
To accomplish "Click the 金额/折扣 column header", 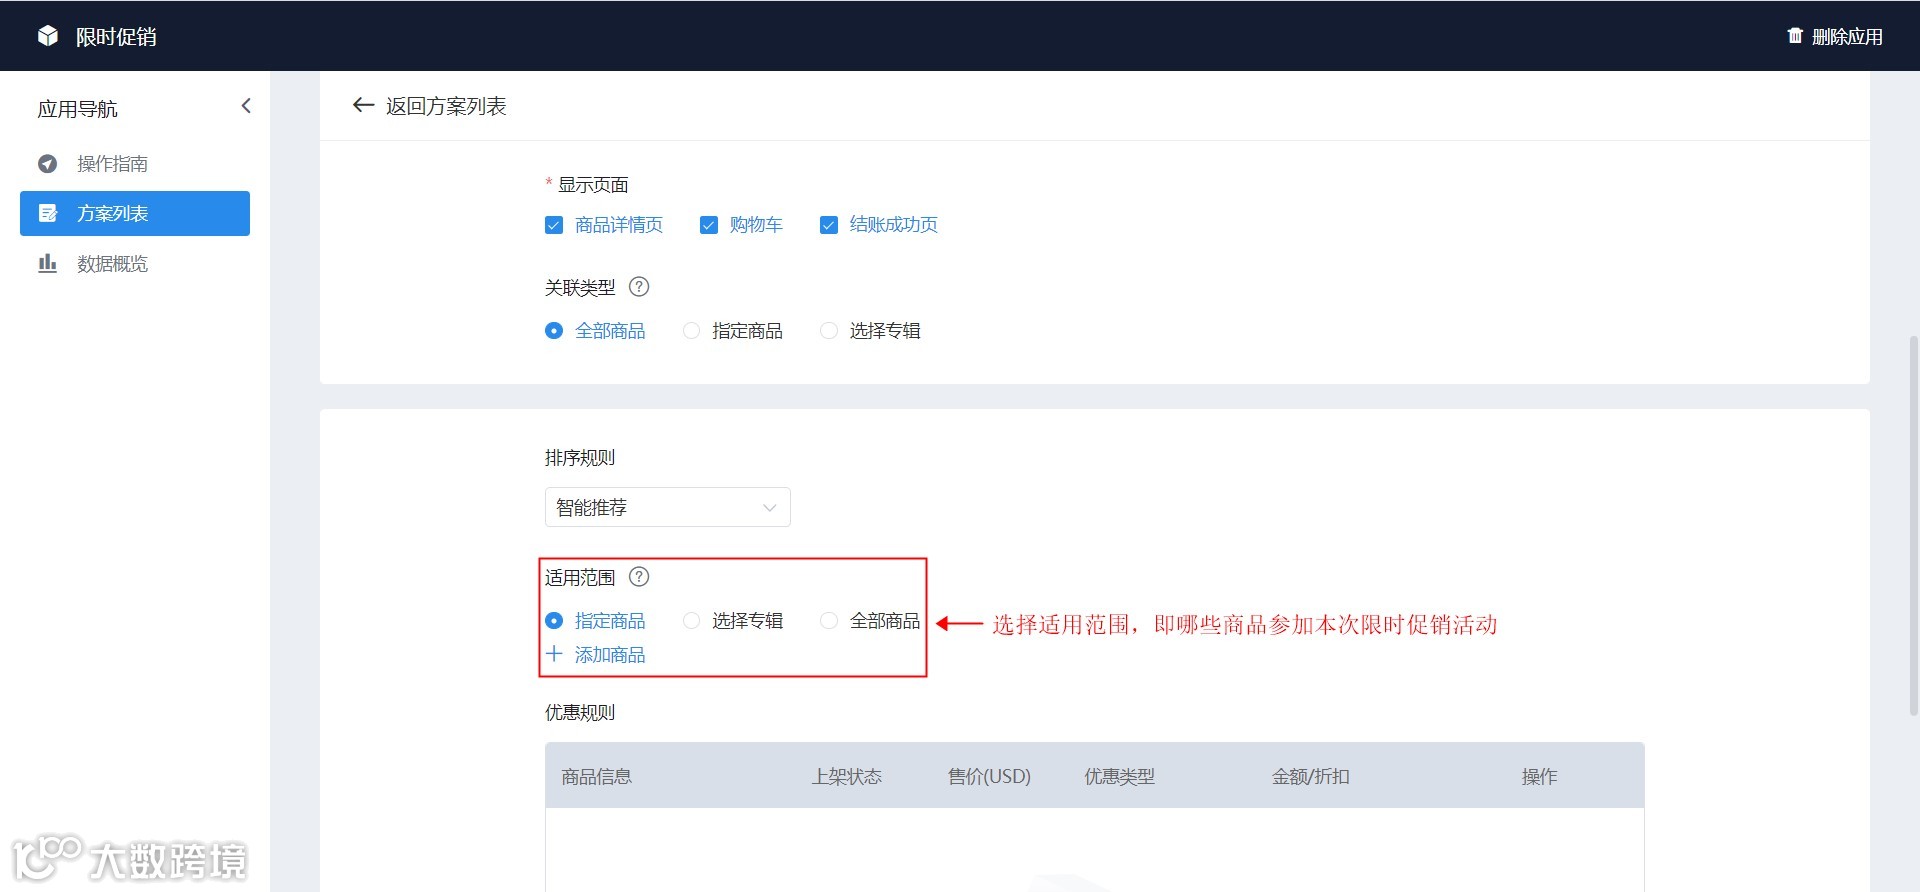I will tap(1311, 777).
